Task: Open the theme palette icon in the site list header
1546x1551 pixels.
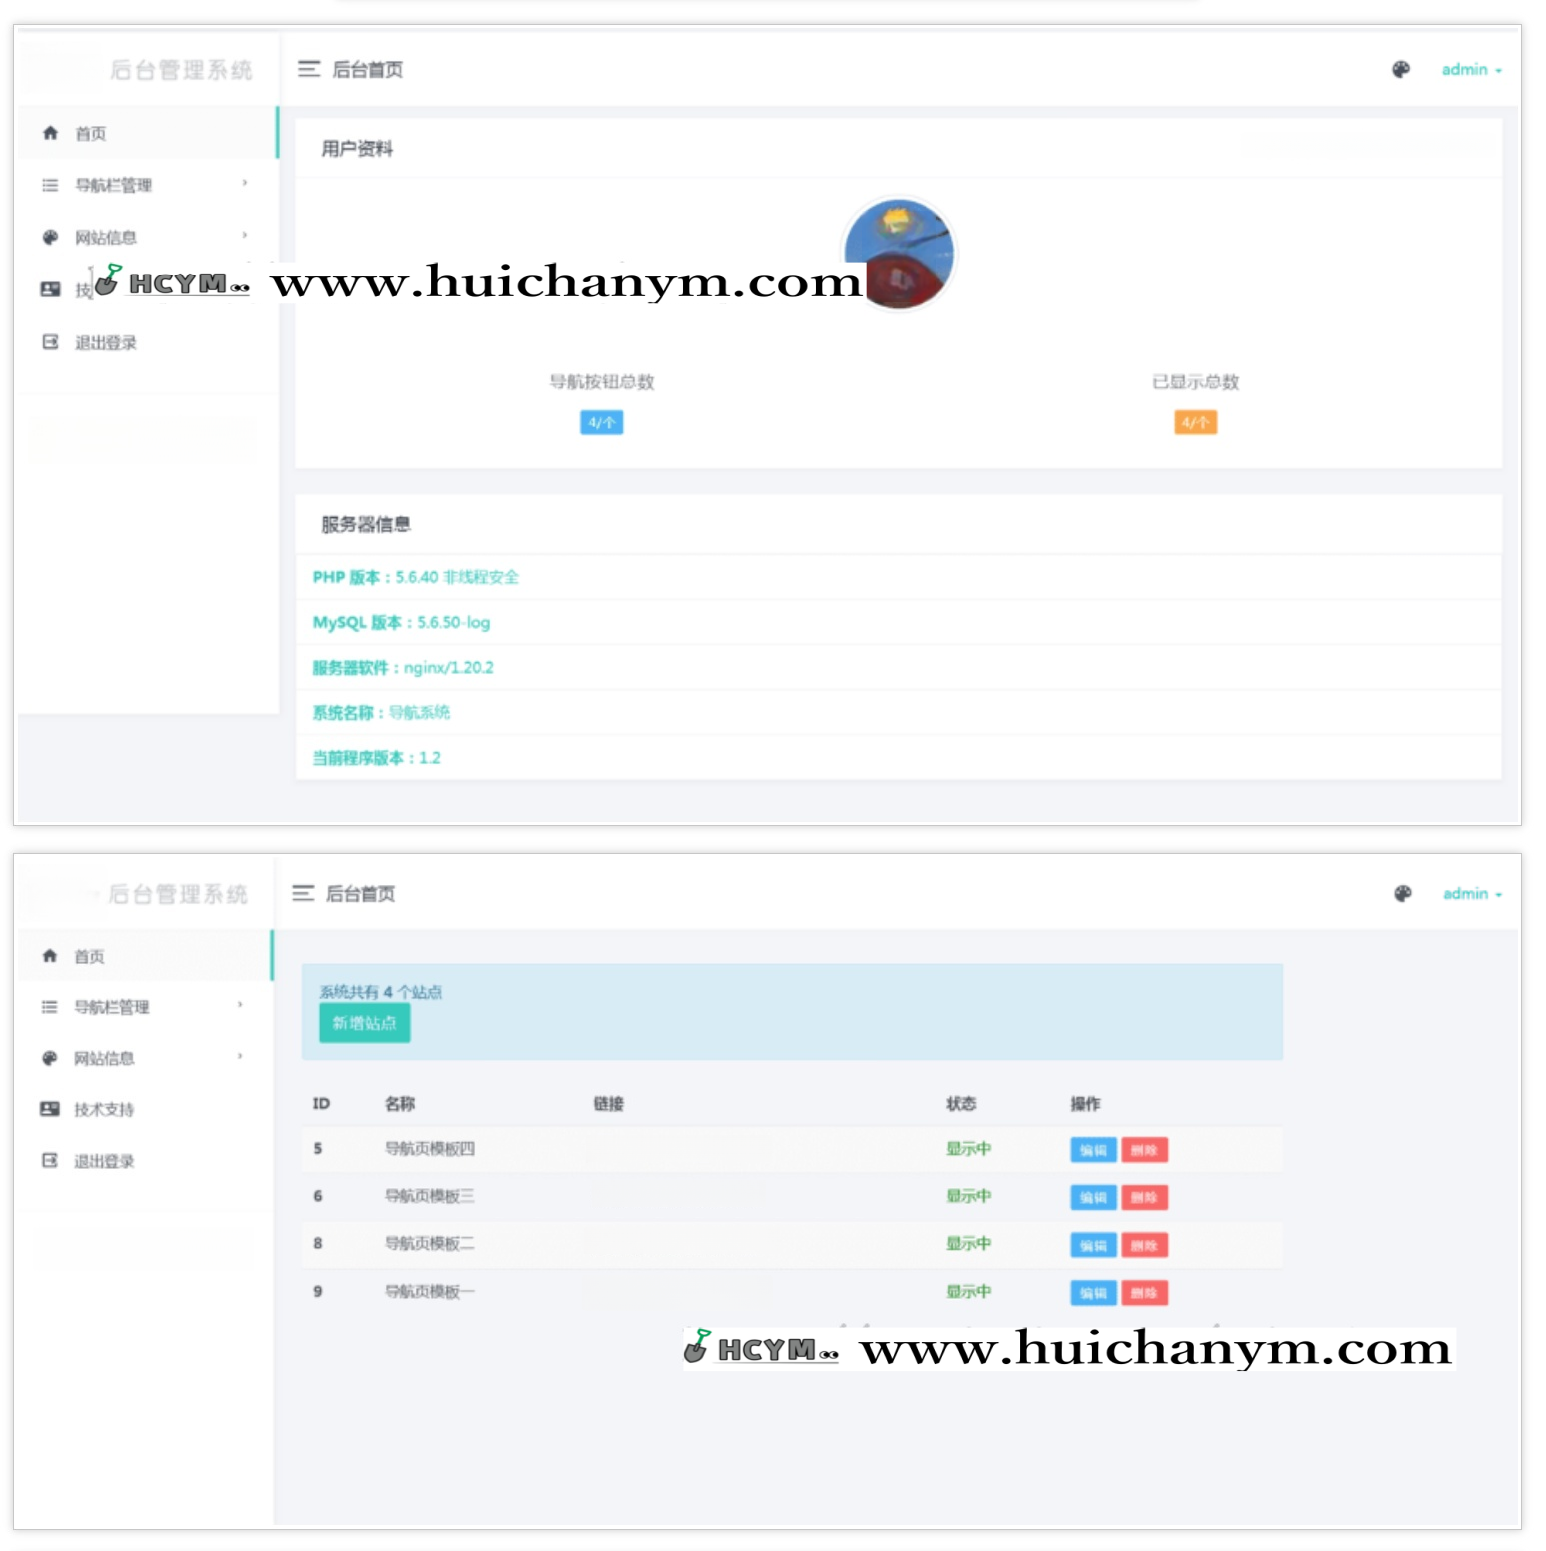Action: click(1402, 893)
